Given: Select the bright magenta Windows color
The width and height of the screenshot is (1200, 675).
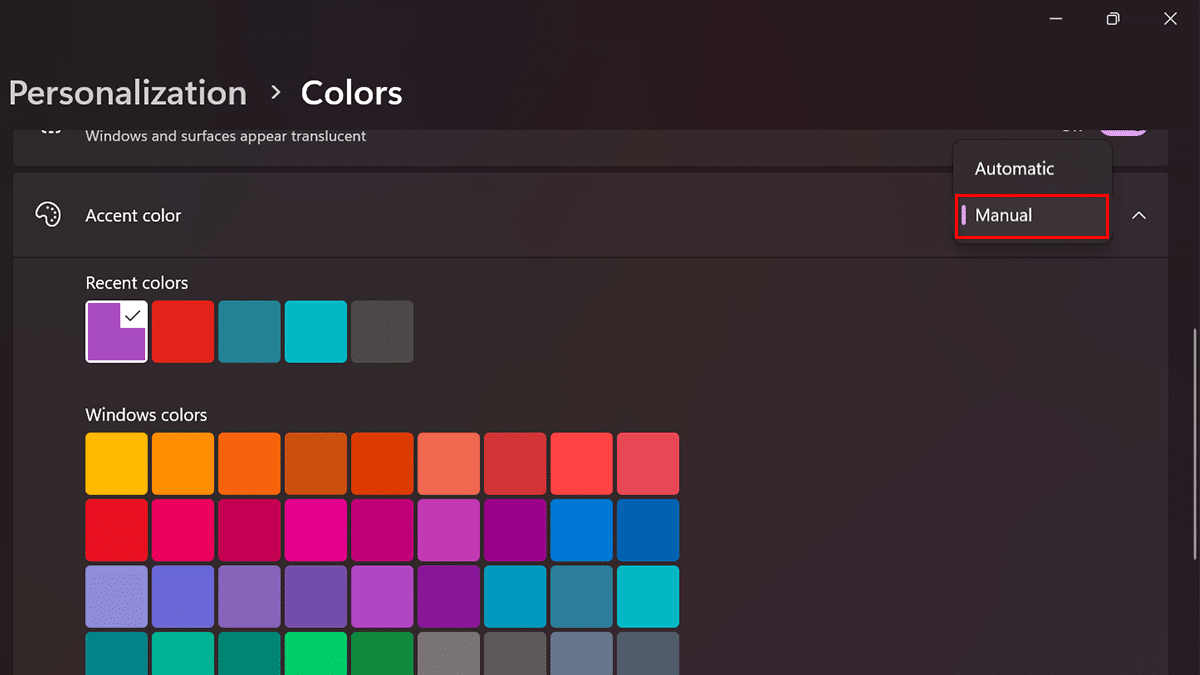Looking at the screenshot, I should 316,530.
